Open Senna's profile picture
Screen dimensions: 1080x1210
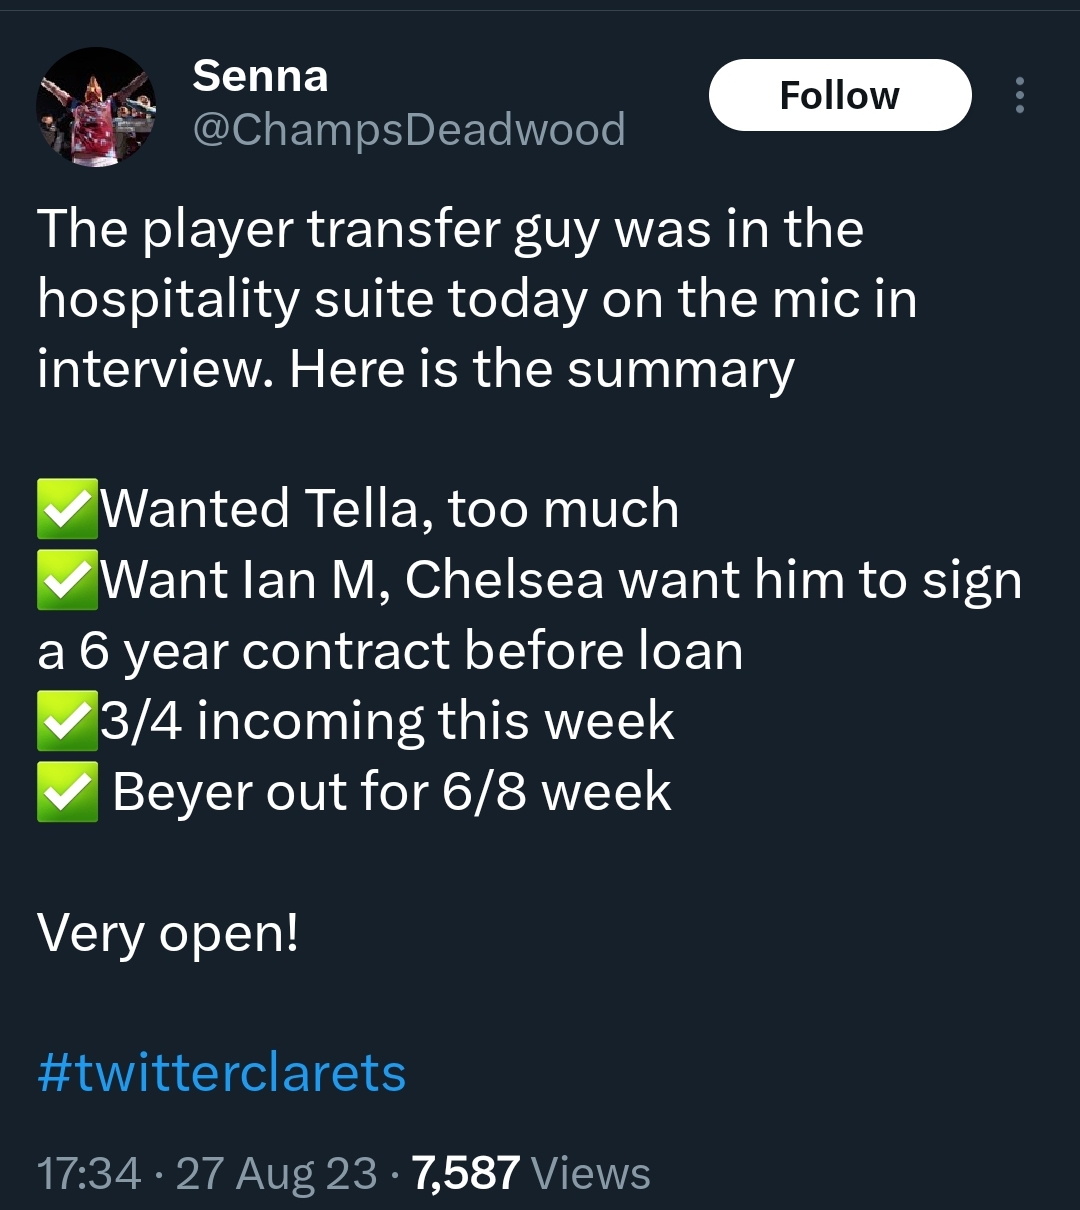(x=96, y=106)
